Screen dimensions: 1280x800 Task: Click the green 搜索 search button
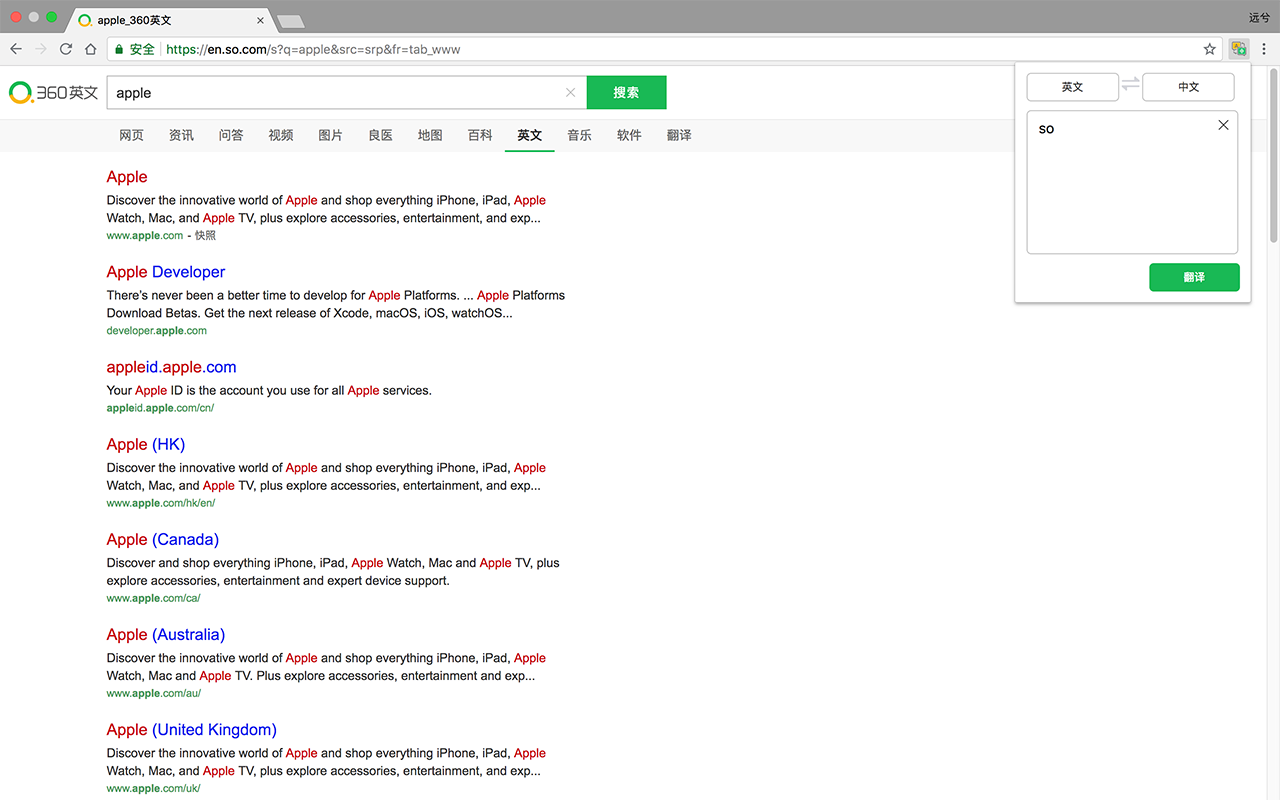pyautogui.click(x=626, y=93)
